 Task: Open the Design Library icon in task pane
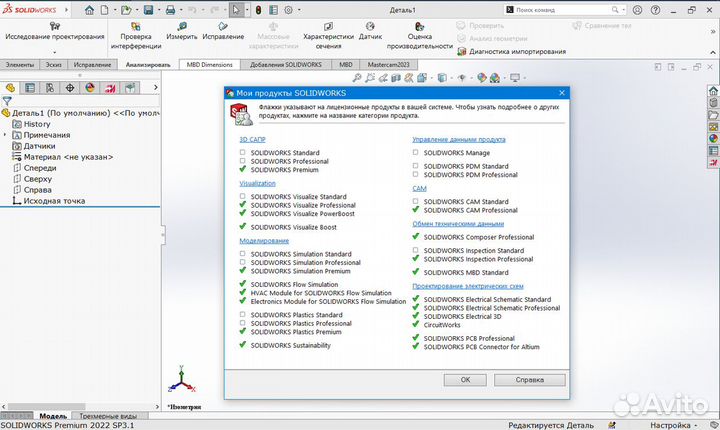(713, 102)
